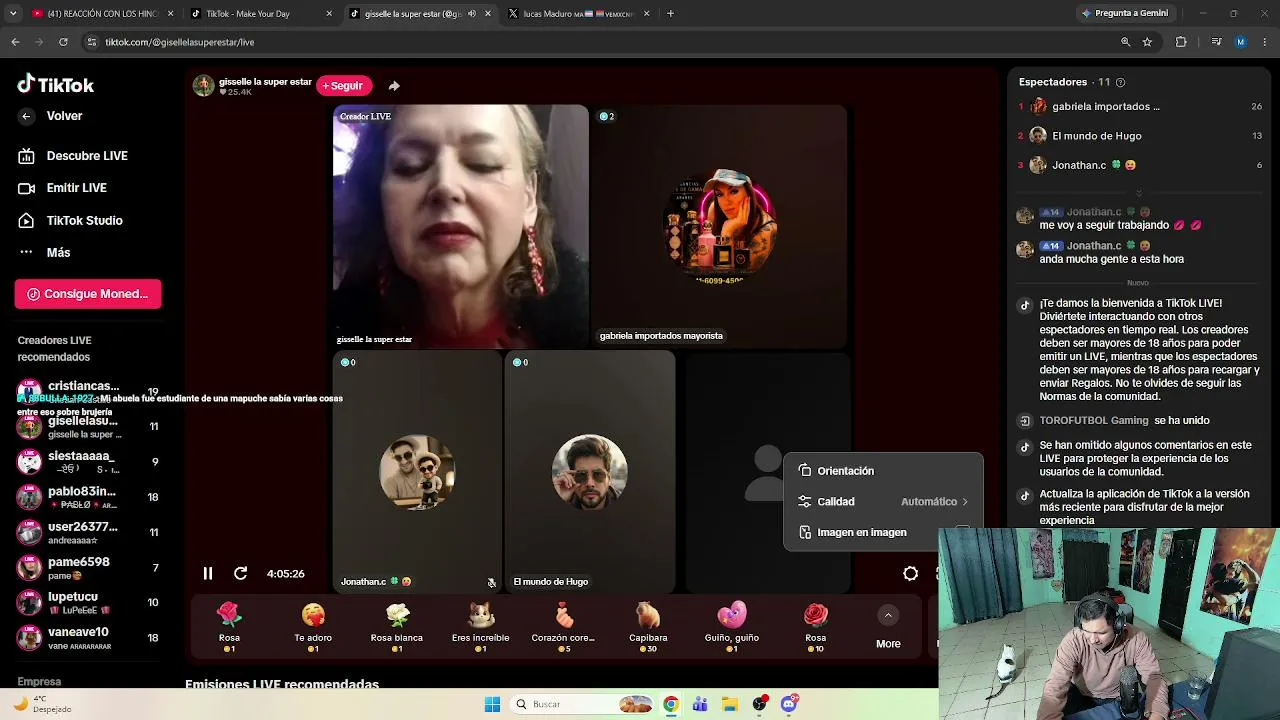Open recommended creator user26377...
This screenshot has width=1280, height=720.
click(x=88, y=532)
